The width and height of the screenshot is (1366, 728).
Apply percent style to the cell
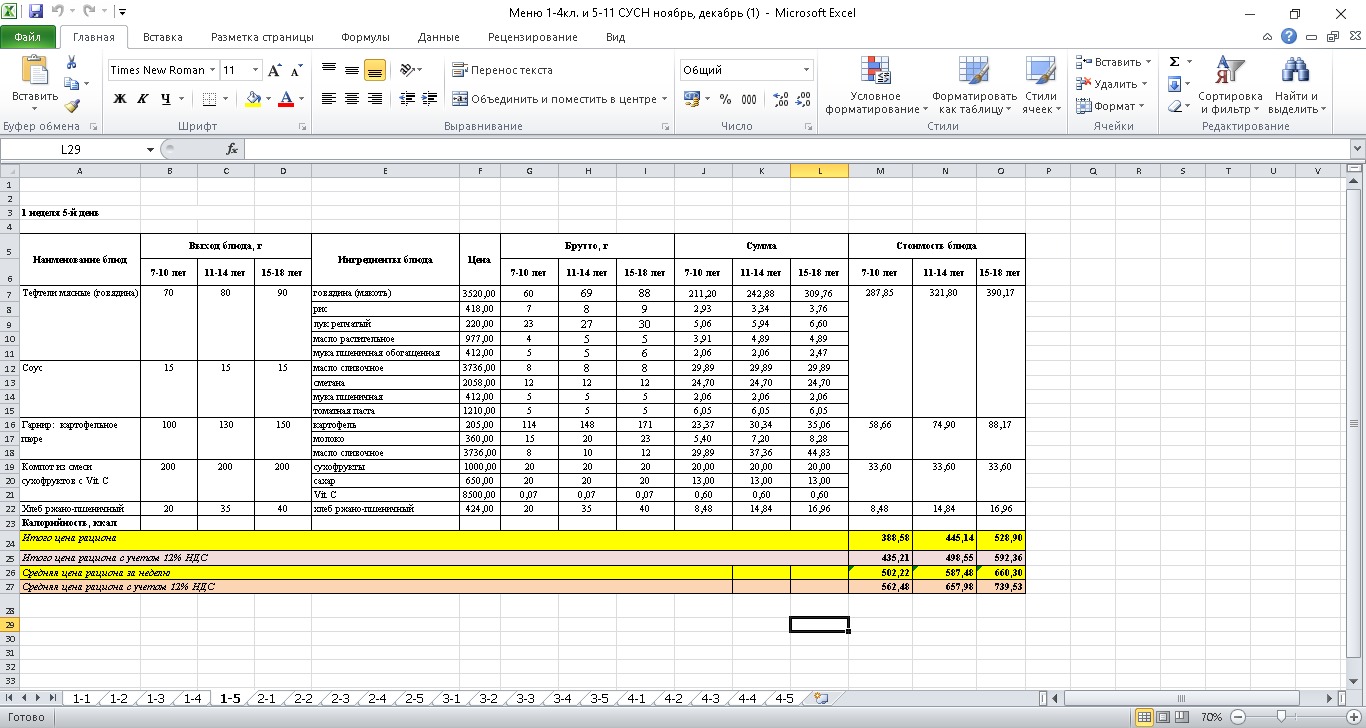[727, 99]
